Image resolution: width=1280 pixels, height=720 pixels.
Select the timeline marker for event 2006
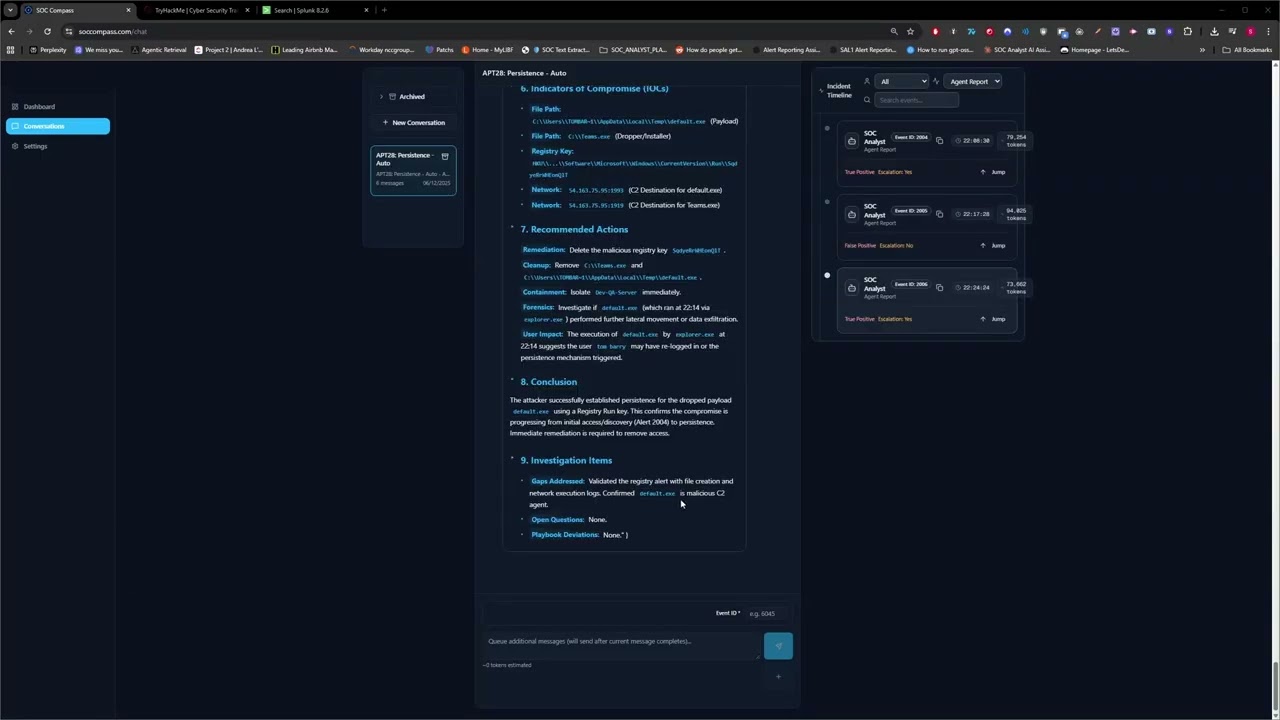[x=827, y=275]
